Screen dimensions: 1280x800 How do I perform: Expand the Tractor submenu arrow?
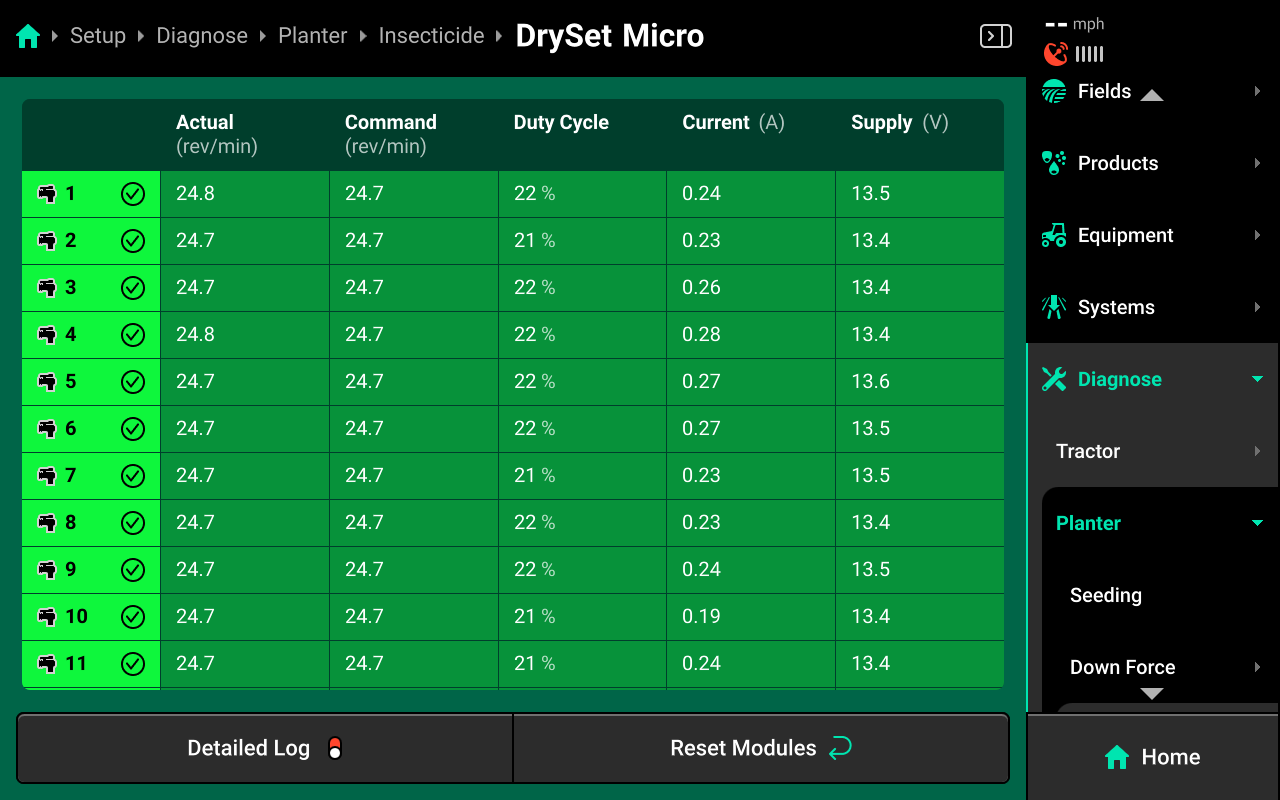click(1257, 451)
